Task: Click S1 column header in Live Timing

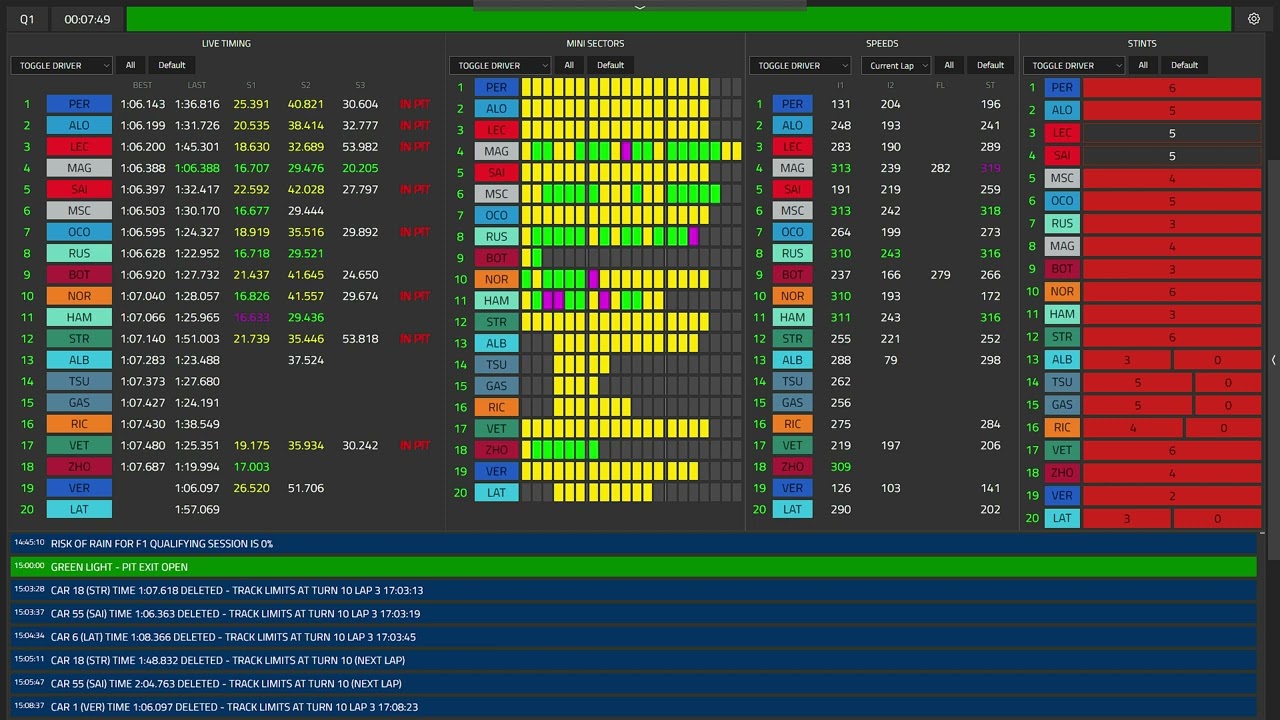Action: pos(251,85)
